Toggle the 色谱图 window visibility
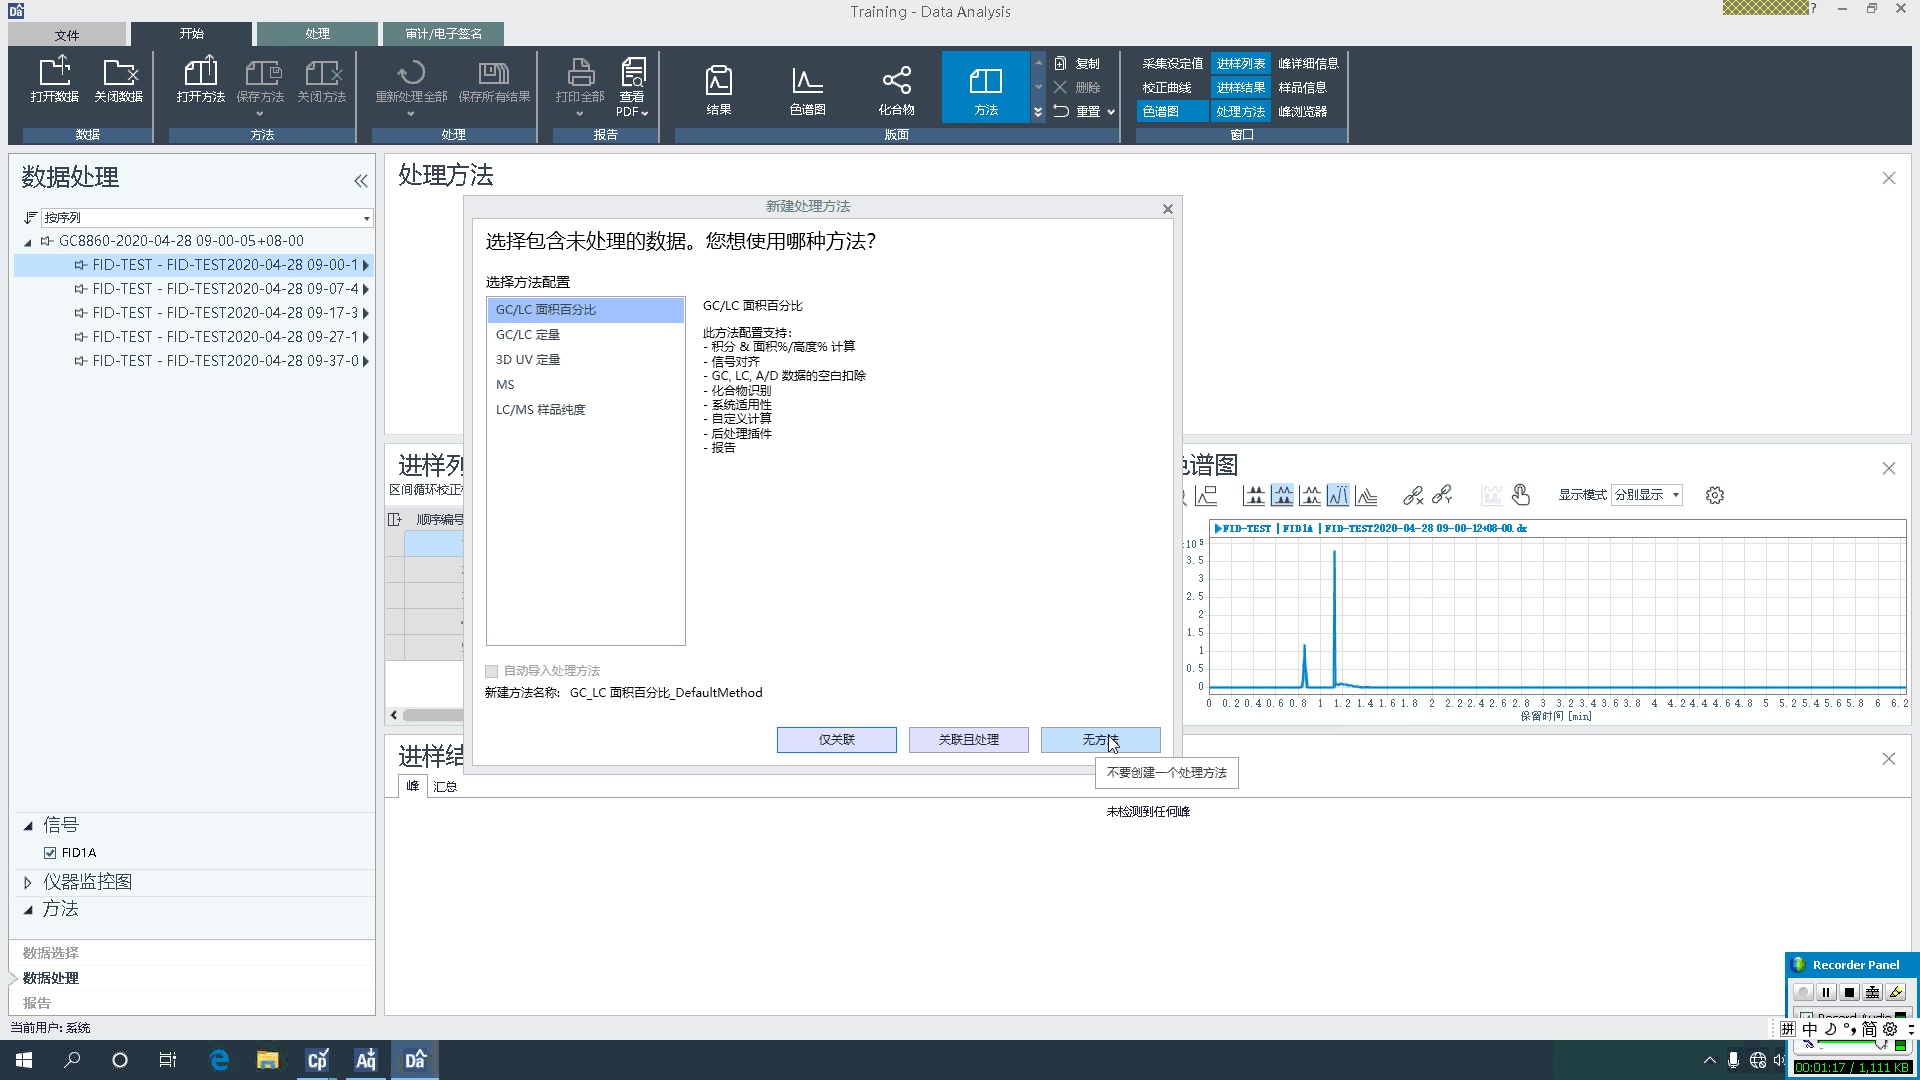Image resolution: width=1920 pixels, height=1080 pixels. click(x=1170, y=111)
